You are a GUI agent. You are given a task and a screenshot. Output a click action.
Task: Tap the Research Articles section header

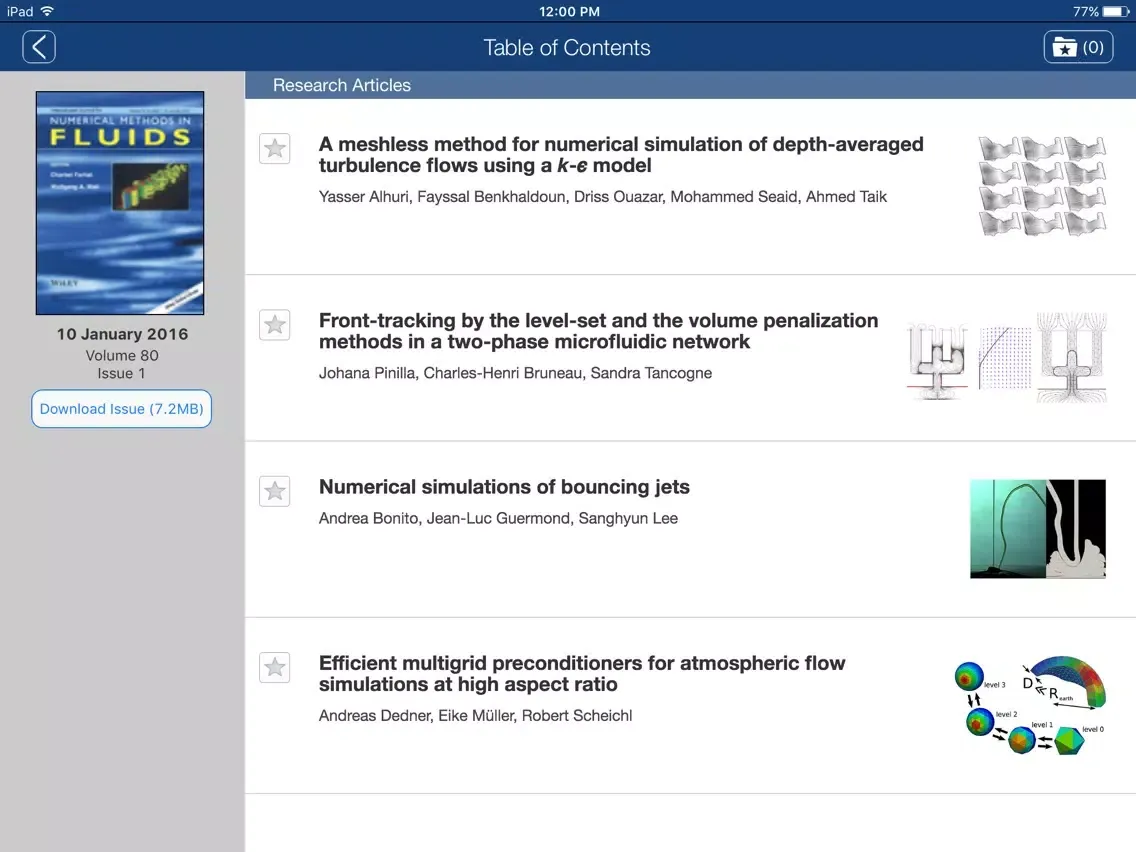pyautogui.click(x=342, y=85)
